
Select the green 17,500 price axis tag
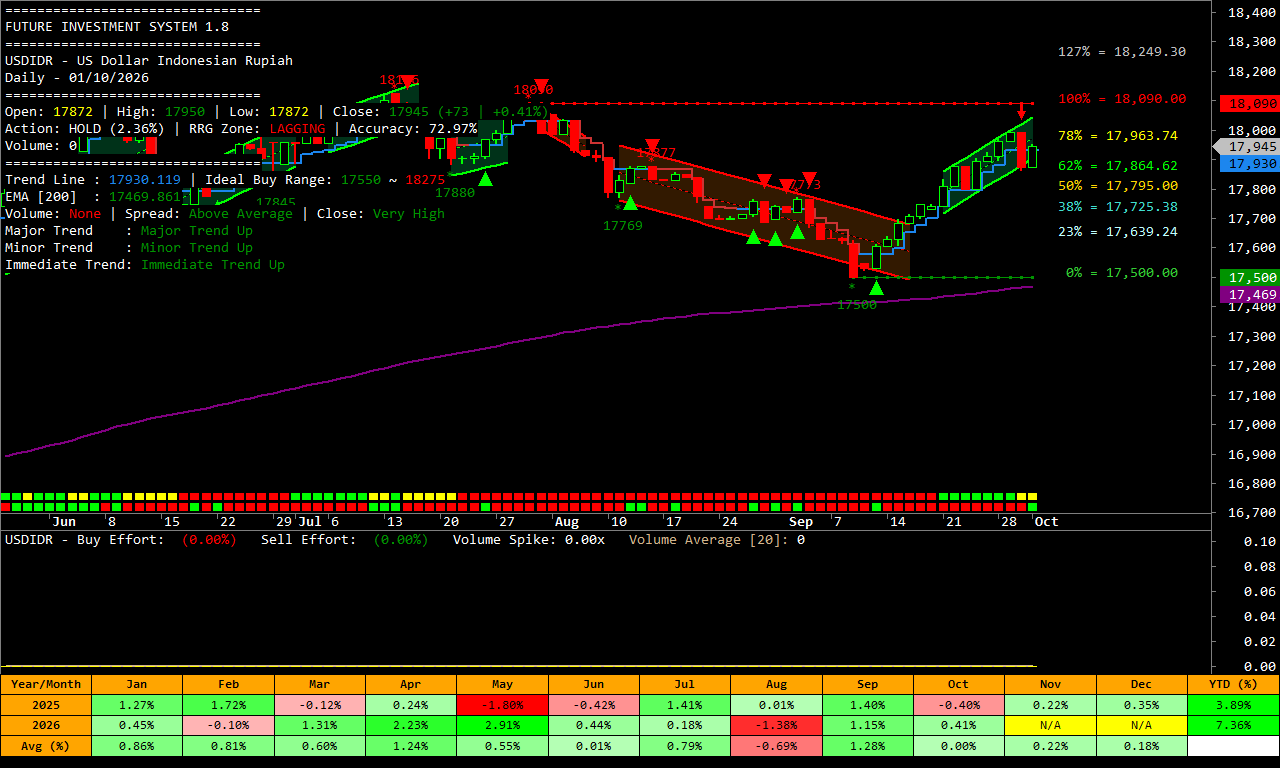coord(1249,277)
